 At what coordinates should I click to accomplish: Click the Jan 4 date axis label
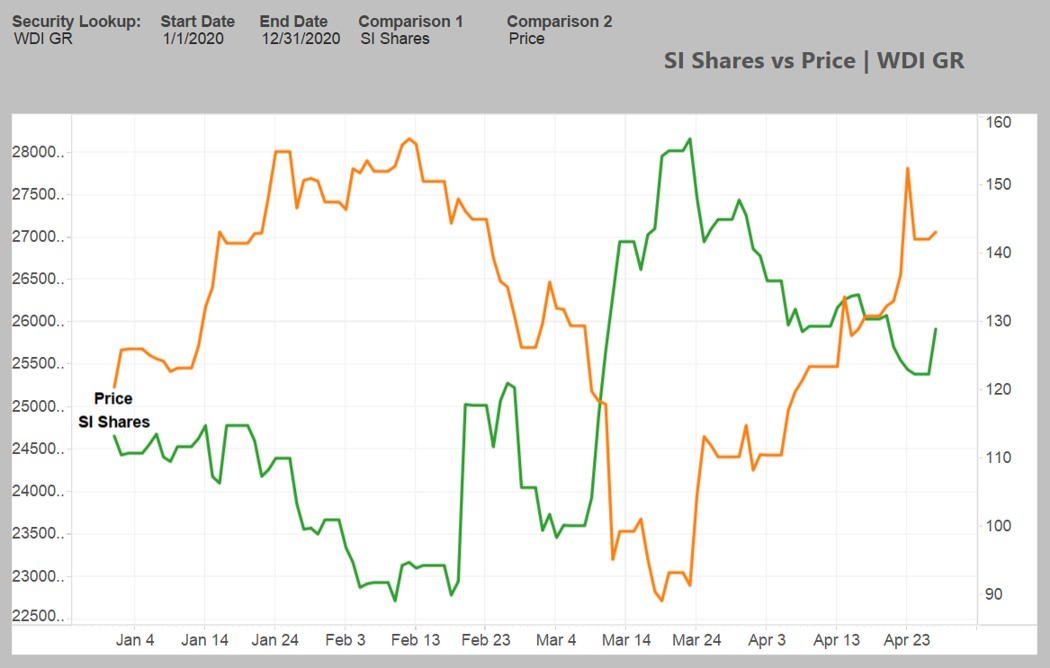click(136, 640)
